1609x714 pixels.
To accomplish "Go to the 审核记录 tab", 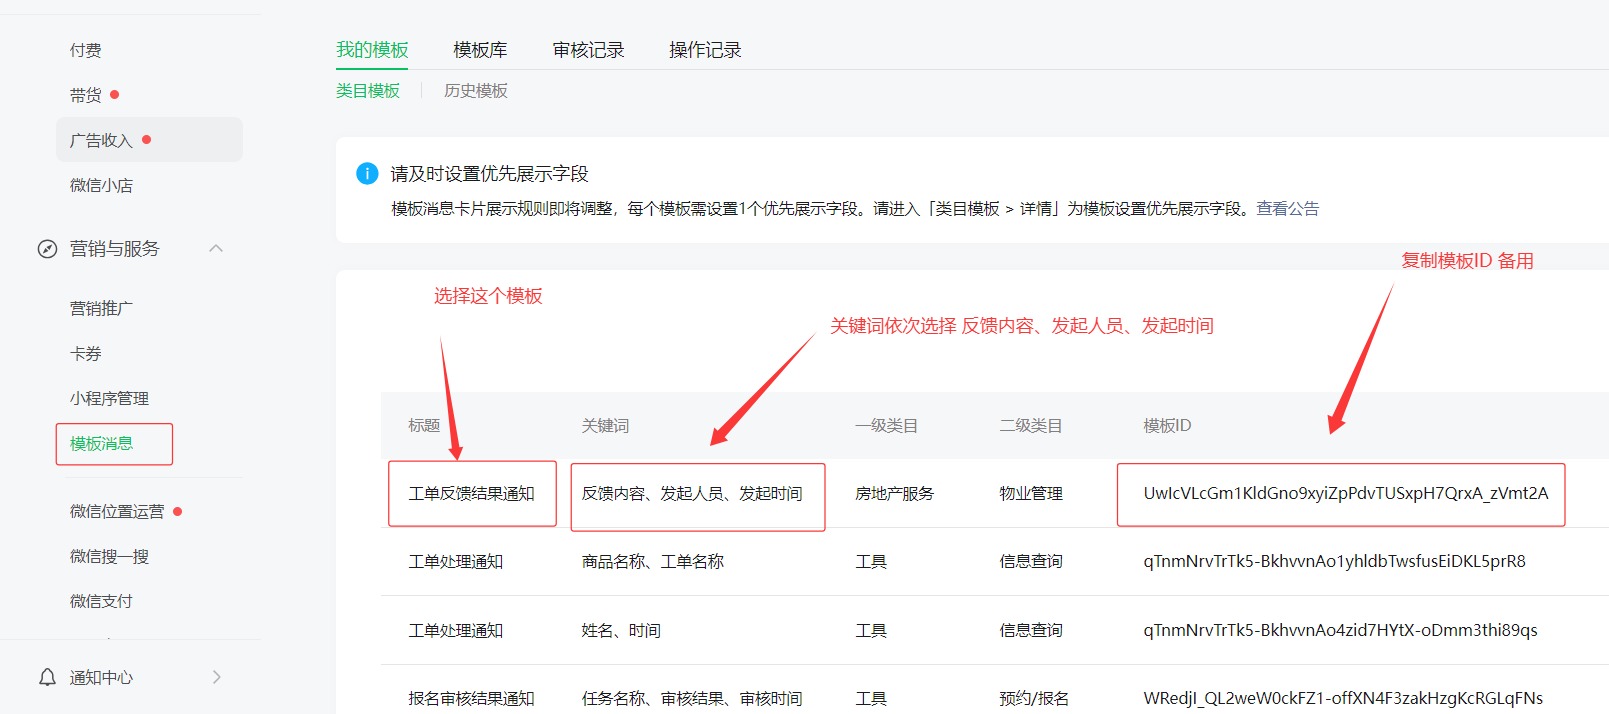I will pyautogui.click(x=588, y=50).
